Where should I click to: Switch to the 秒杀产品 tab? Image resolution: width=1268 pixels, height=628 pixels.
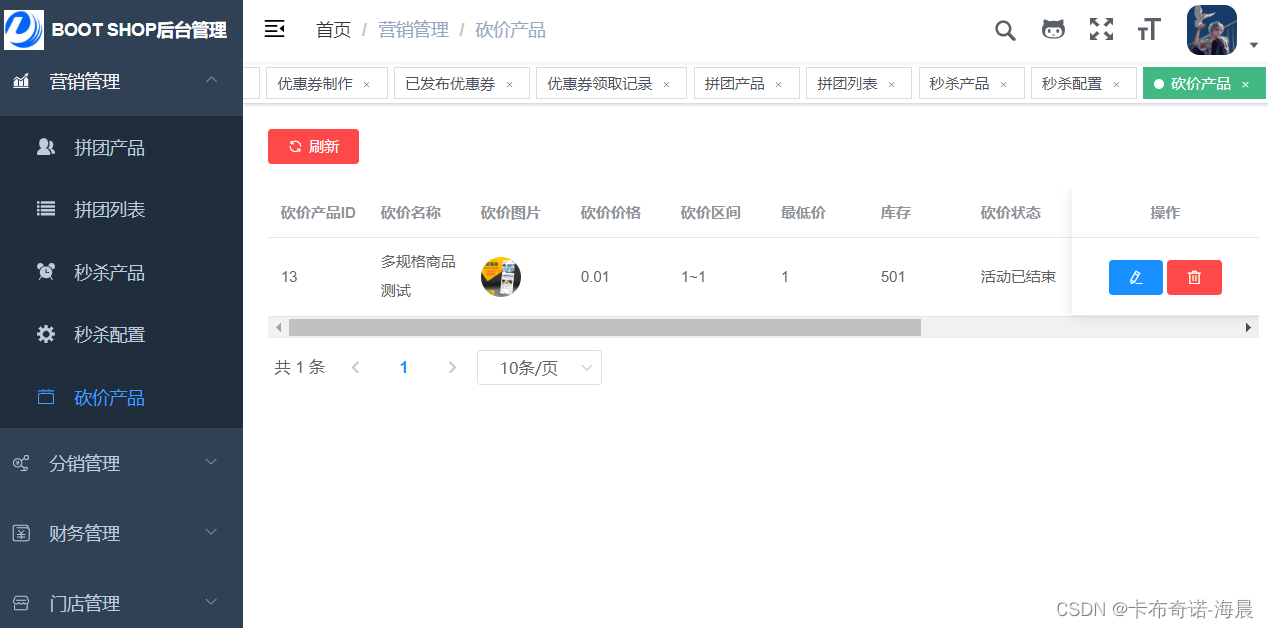(x=963, y=83)
